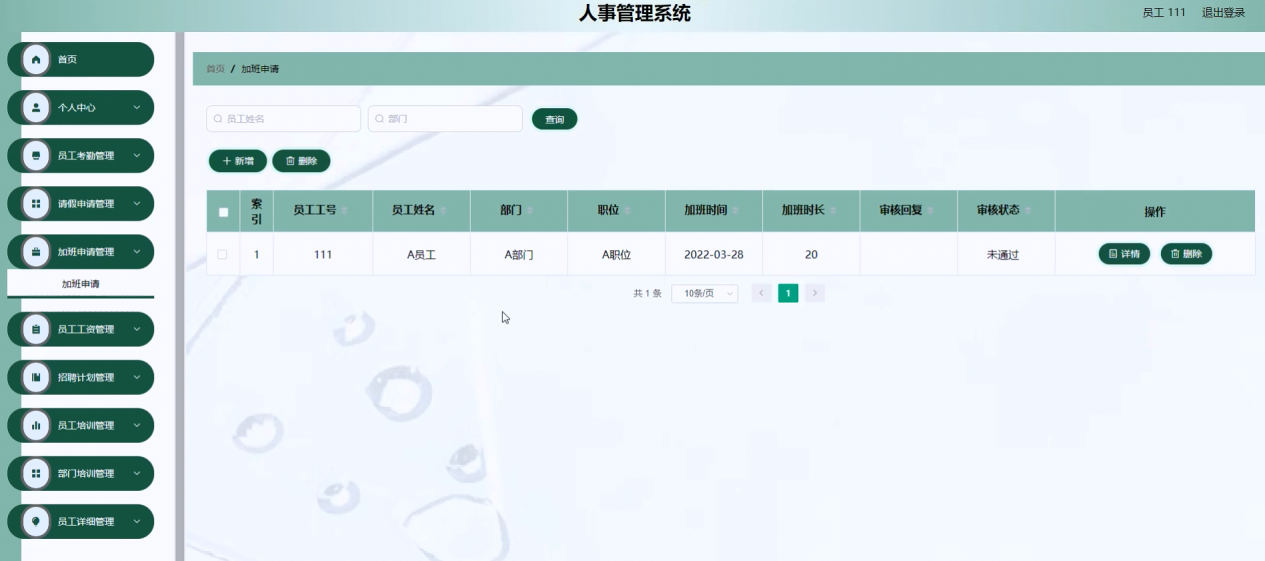Click the 退出登录 logout link
This screenshot has height=561, width=1265.
click(x=1224, y=13)
